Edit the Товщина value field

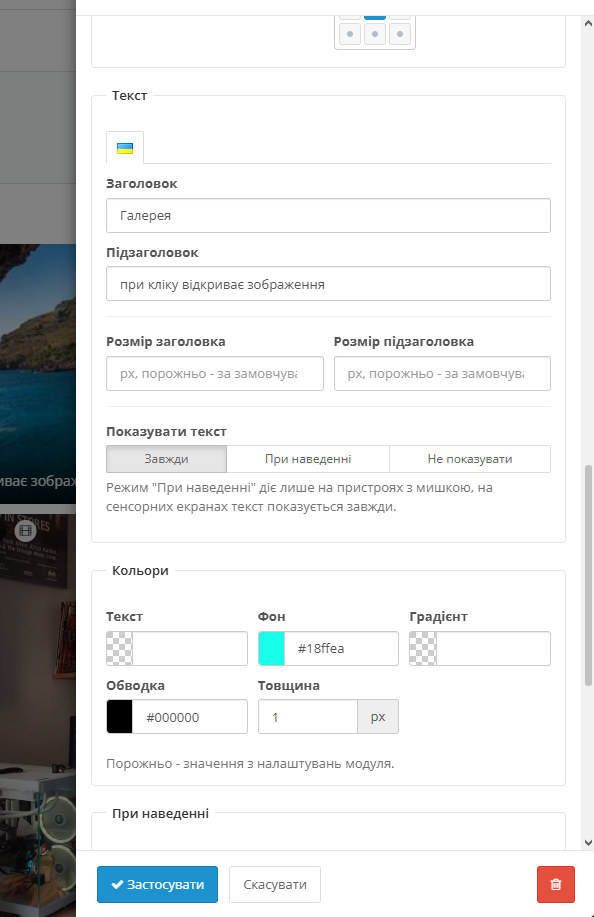[x=308, y=717]
